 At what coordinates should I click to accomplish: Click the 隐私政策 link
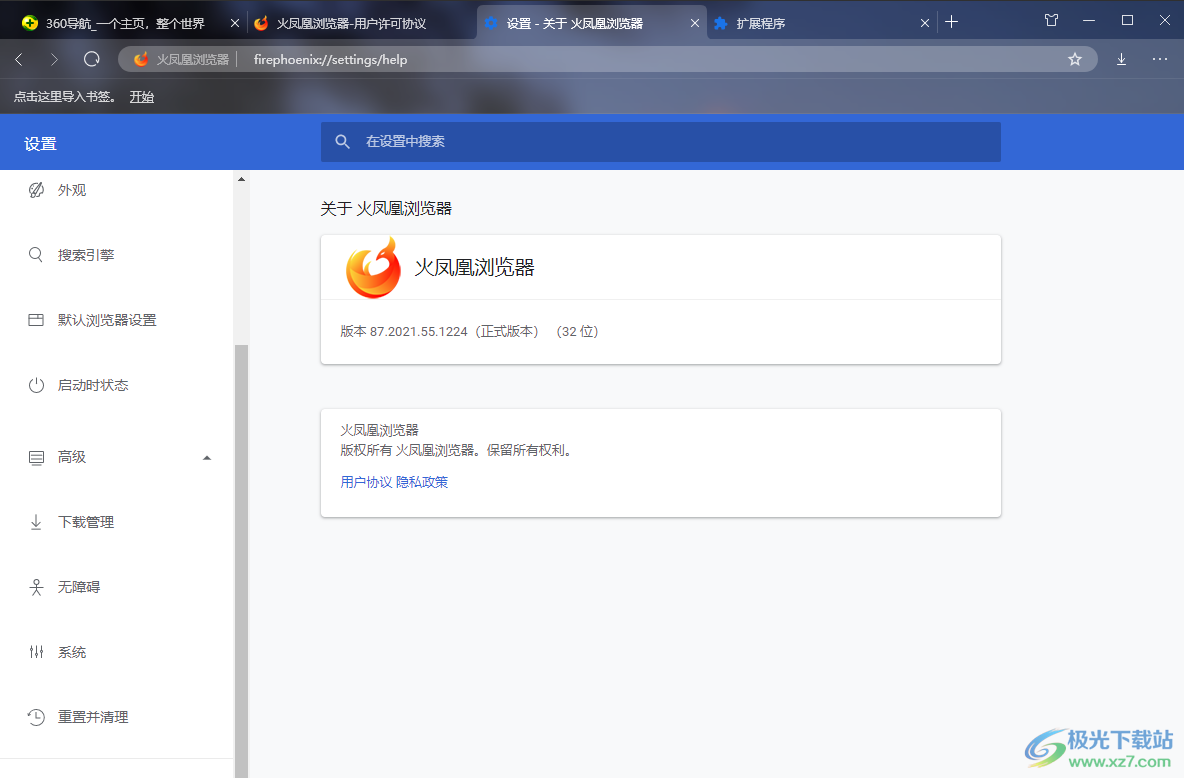(x=422, y=482)
